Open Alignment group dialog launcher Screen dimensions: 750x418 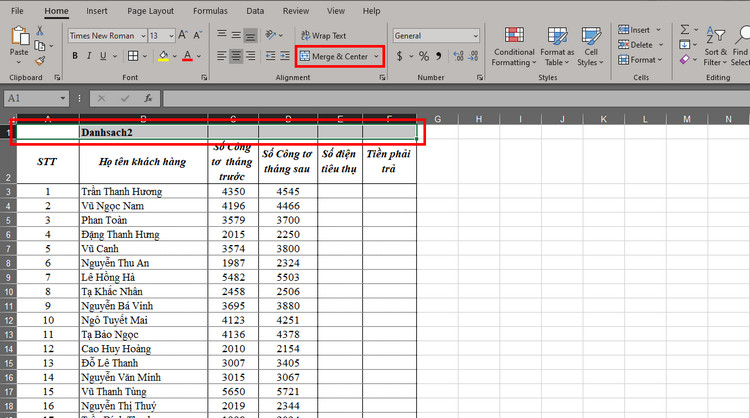[x=382, y=77]
